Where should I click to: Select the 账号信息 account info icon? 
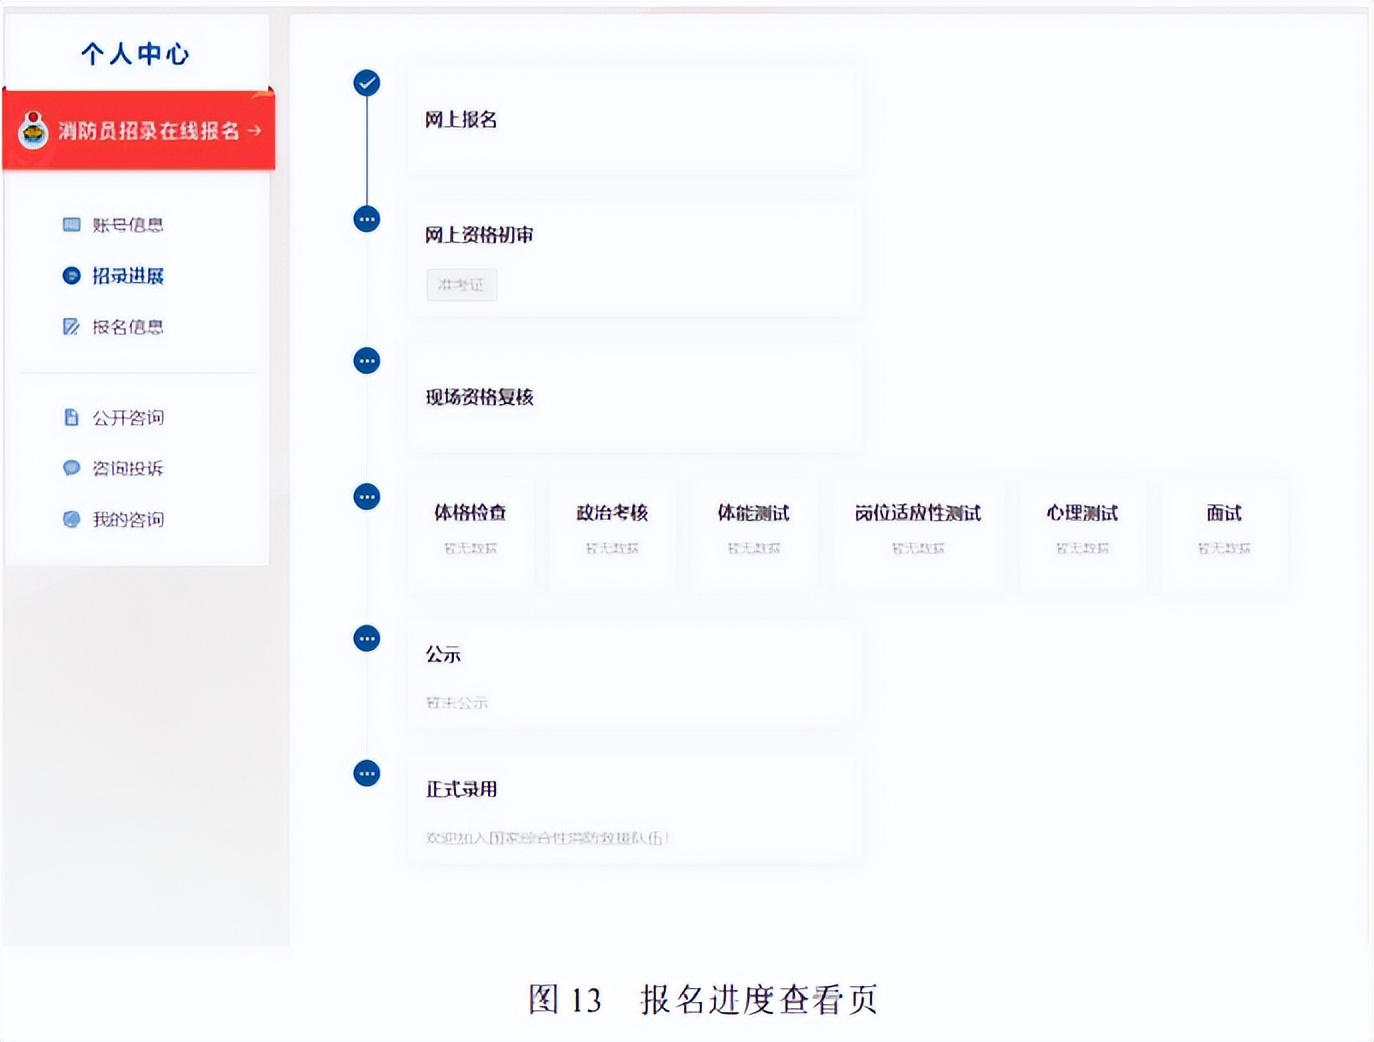click(x=70, y=224)
